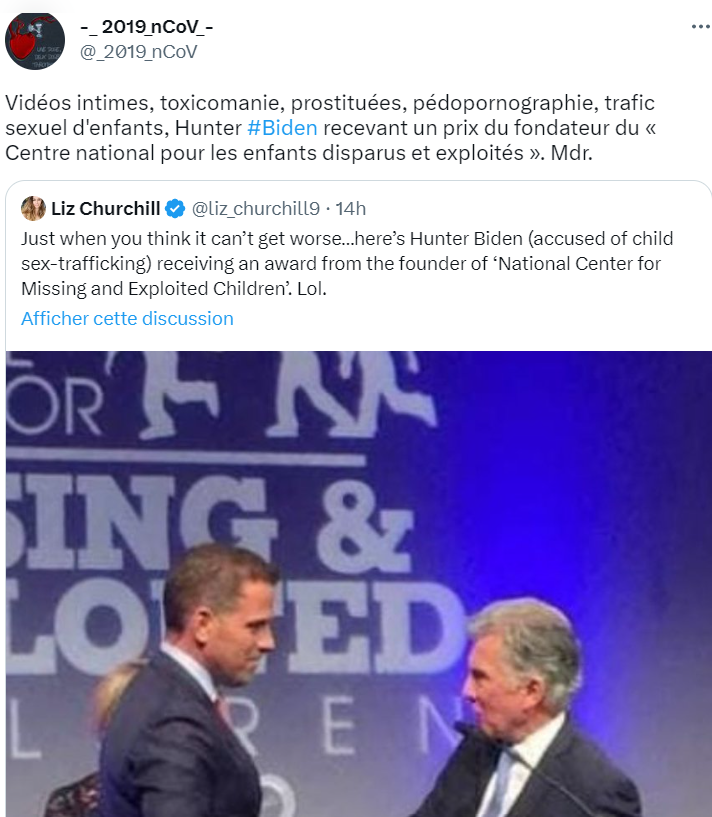Click "Afficher cette discussion" link
Image resolution: width=712 pixels, height=817 pixels.
click(x=127, y=319)
